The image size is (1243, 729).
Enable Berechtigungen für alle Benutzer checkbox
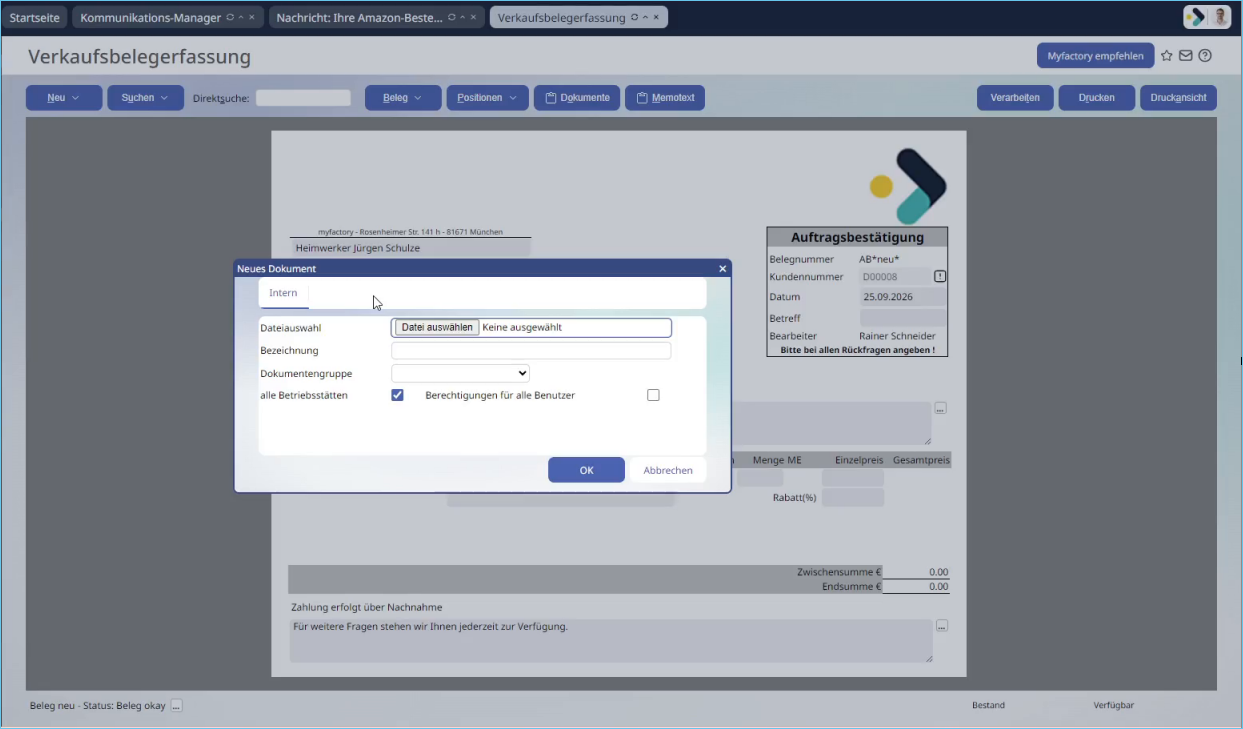pos(653,395)
